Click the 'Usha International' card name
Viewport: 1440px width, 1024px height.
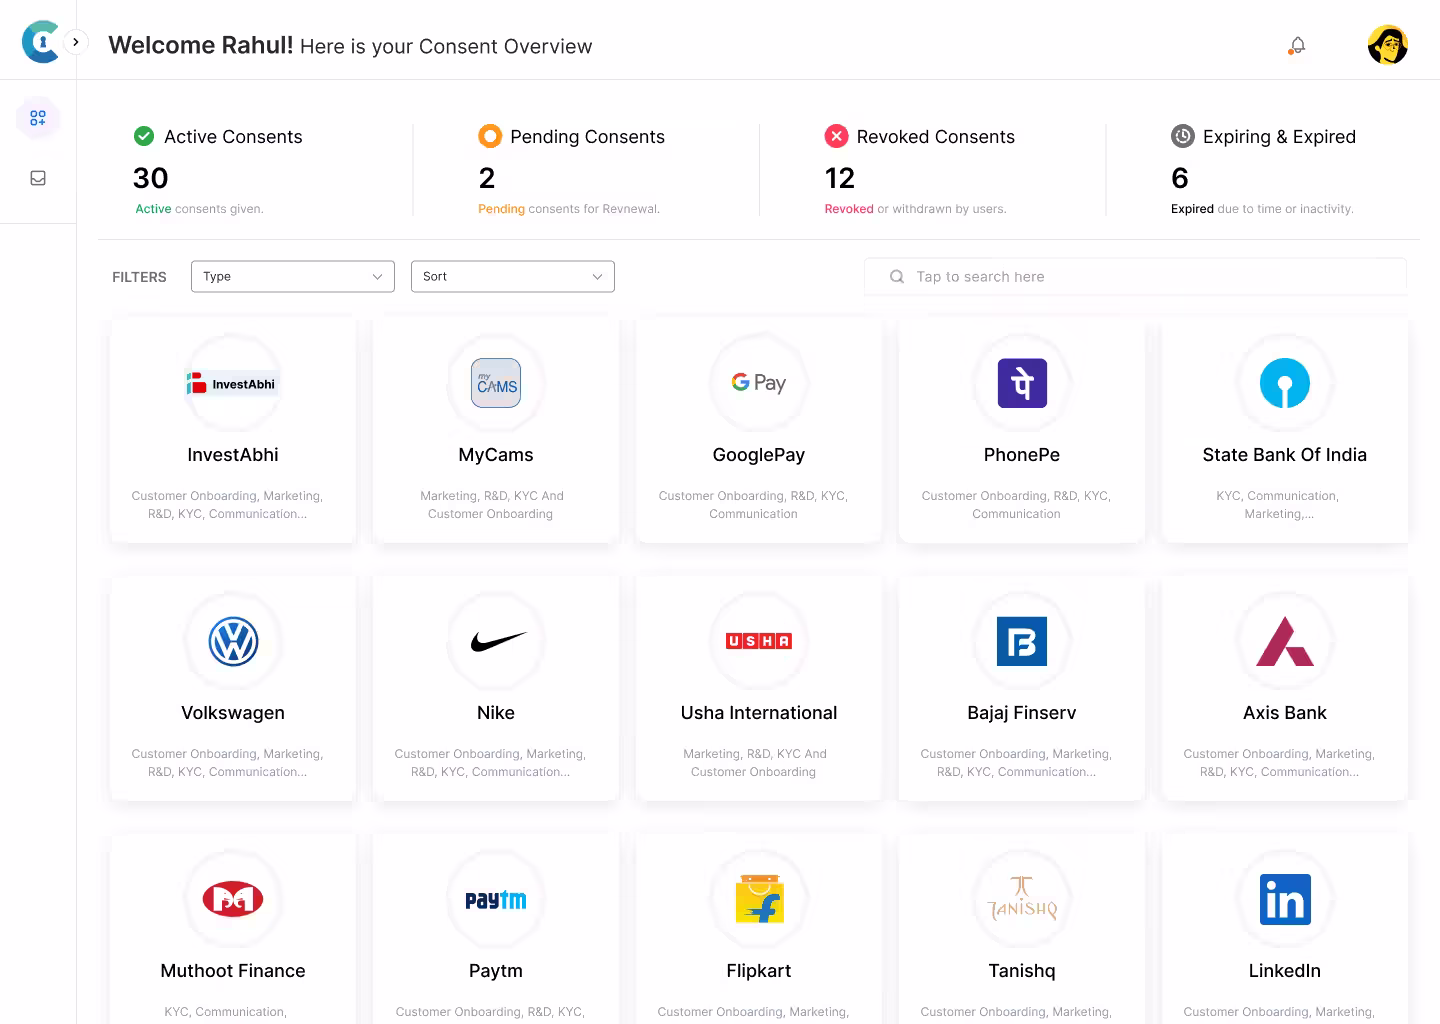point(759,713)
